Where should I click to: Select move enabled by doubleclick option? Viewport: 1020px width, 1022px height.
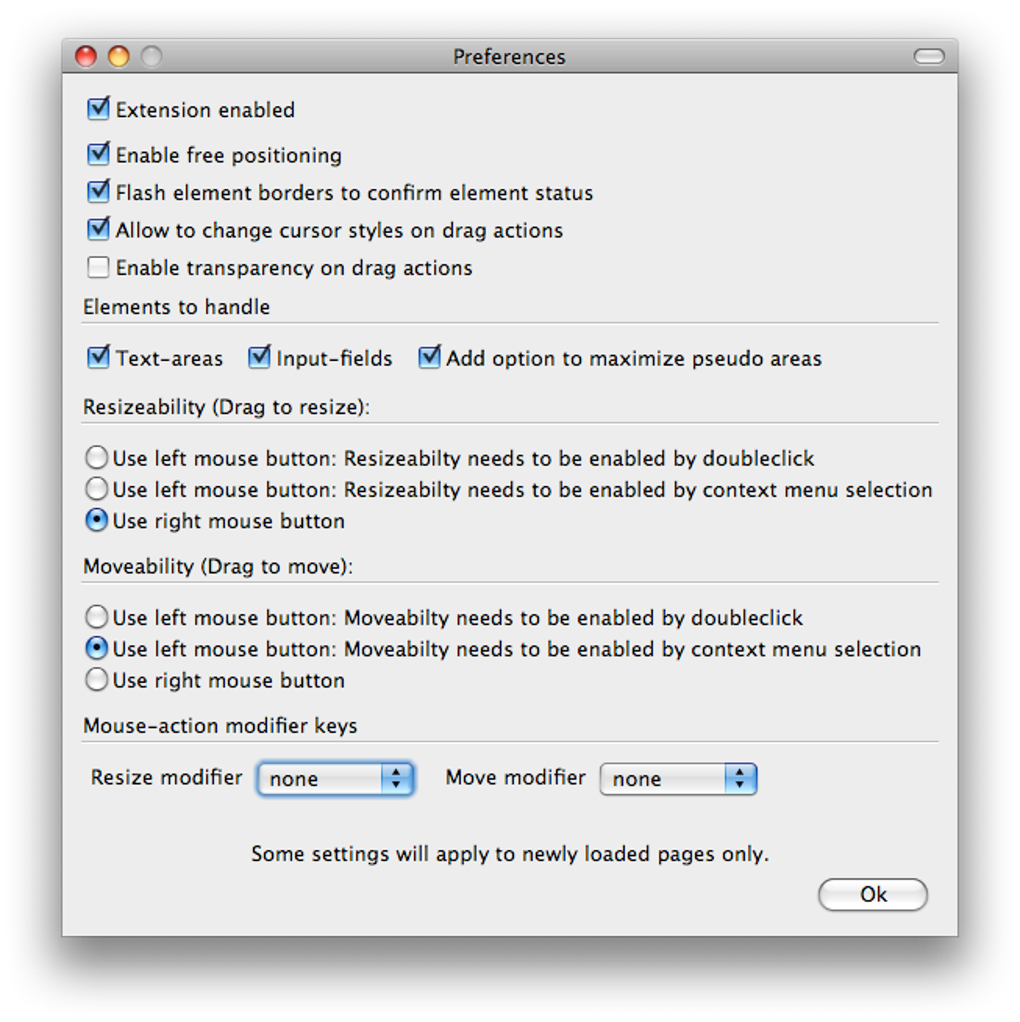tap(96, 616)
